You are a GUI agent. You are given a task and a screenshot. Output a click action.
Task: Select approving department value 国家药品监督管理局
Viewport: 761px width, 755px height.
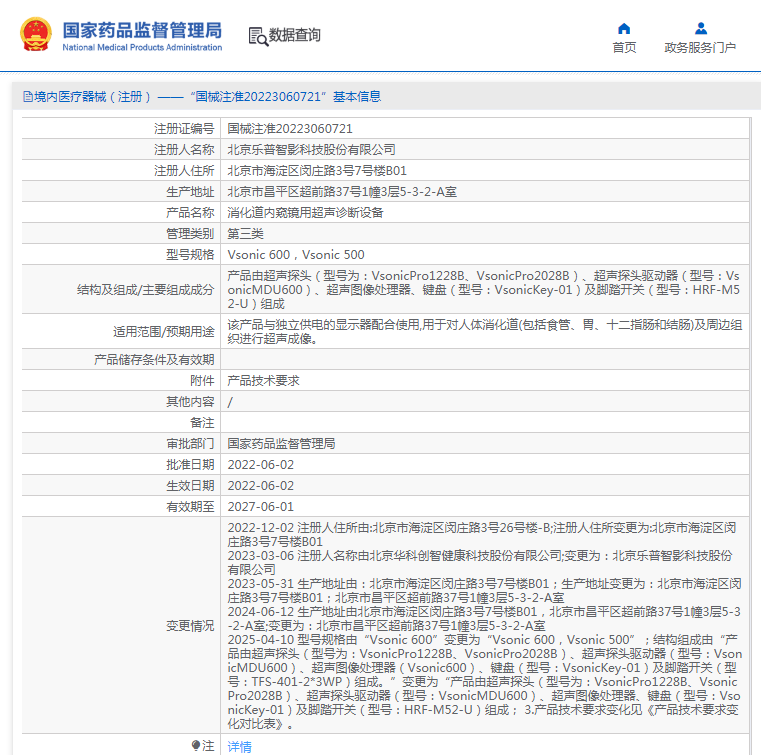click(281, 443)
